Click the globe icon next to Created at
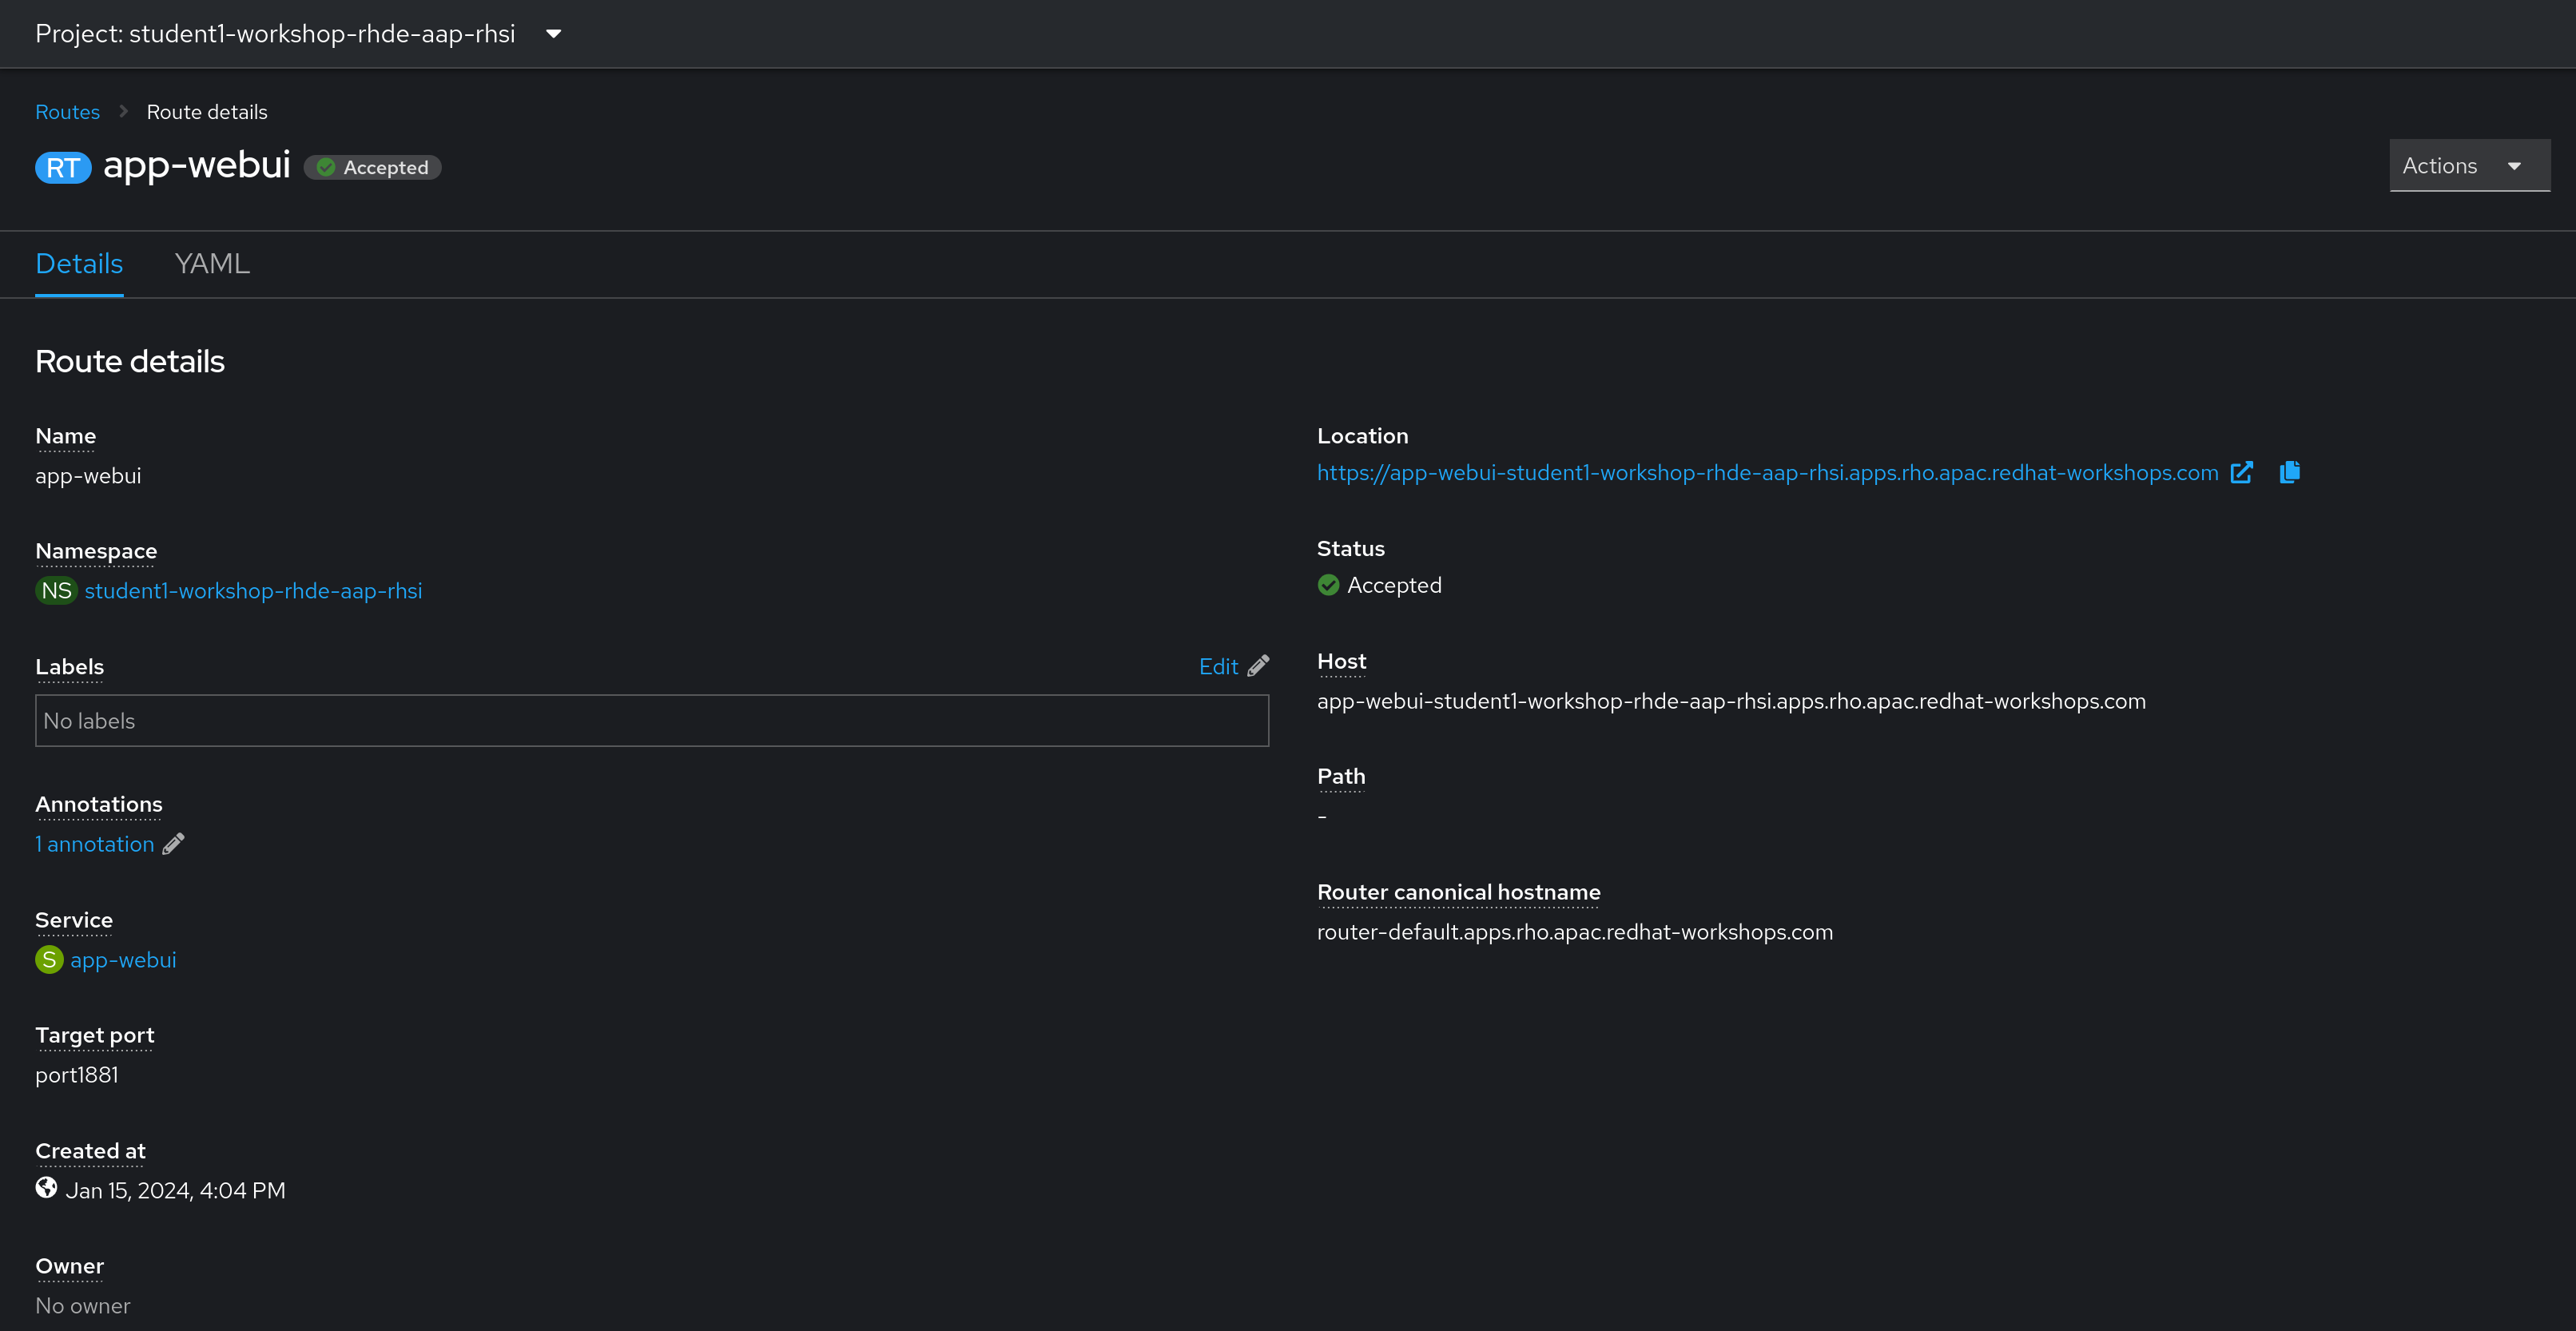The width and height of the screenshot is (2576, 1331). click(x=46, y=1189)
